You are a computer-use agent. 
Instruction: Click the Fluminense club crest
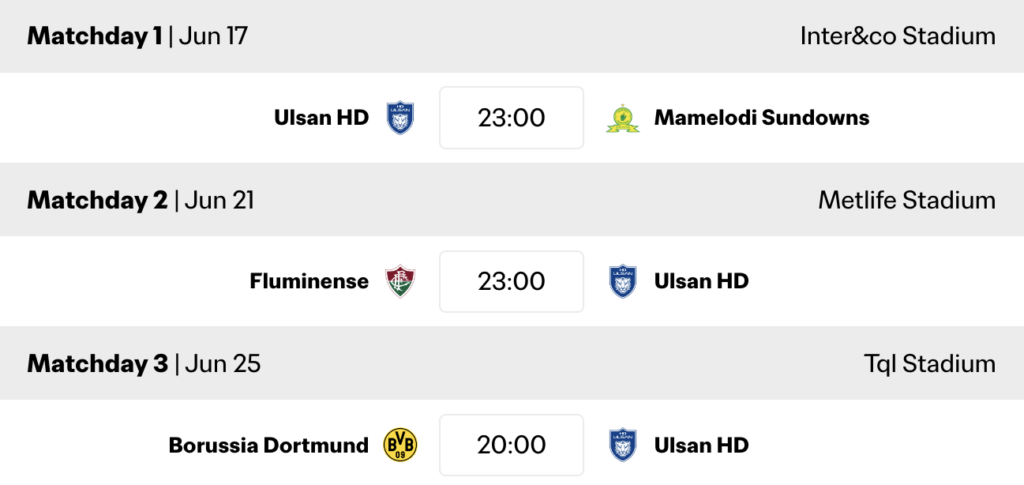click(400, 281)
